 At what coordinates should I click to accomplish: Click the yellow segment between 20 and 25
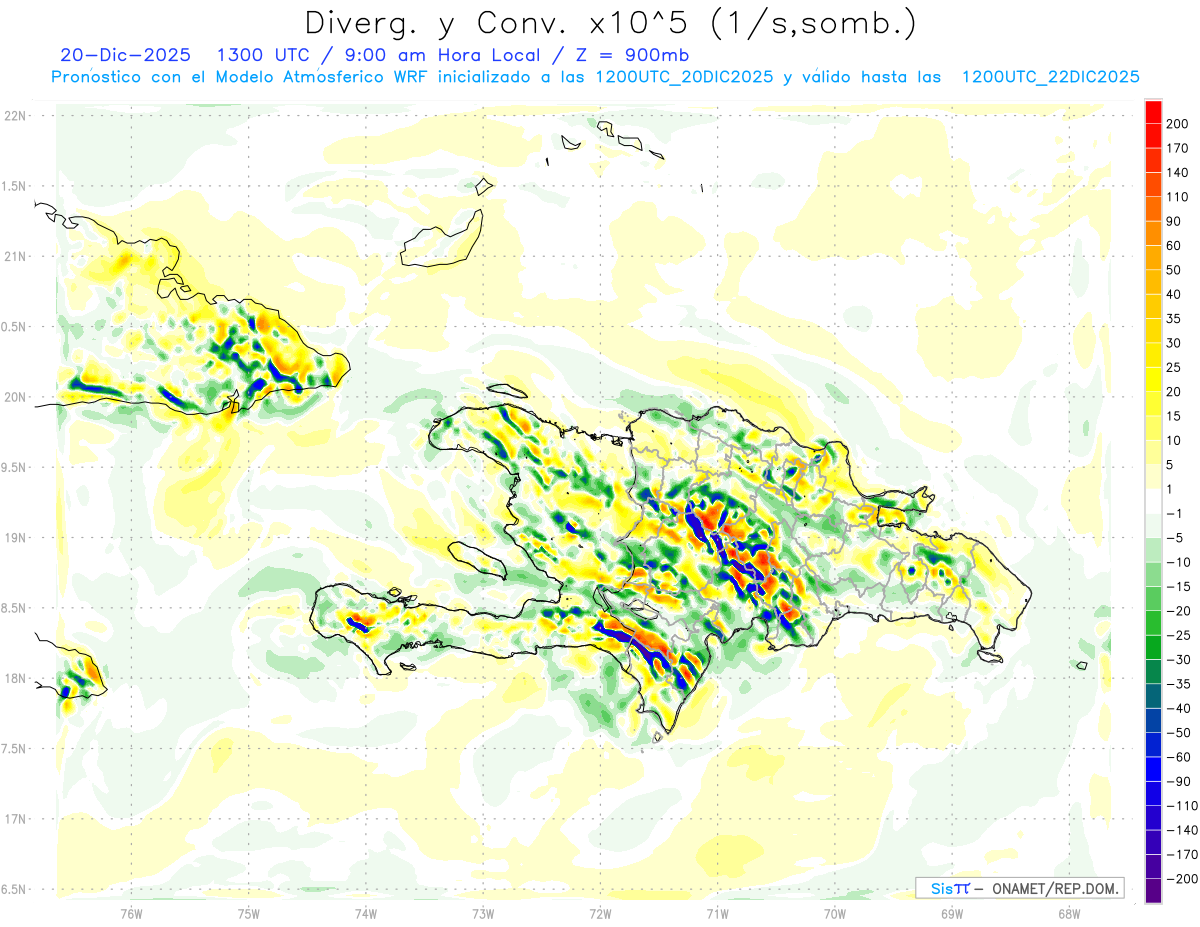point(1154,380)
